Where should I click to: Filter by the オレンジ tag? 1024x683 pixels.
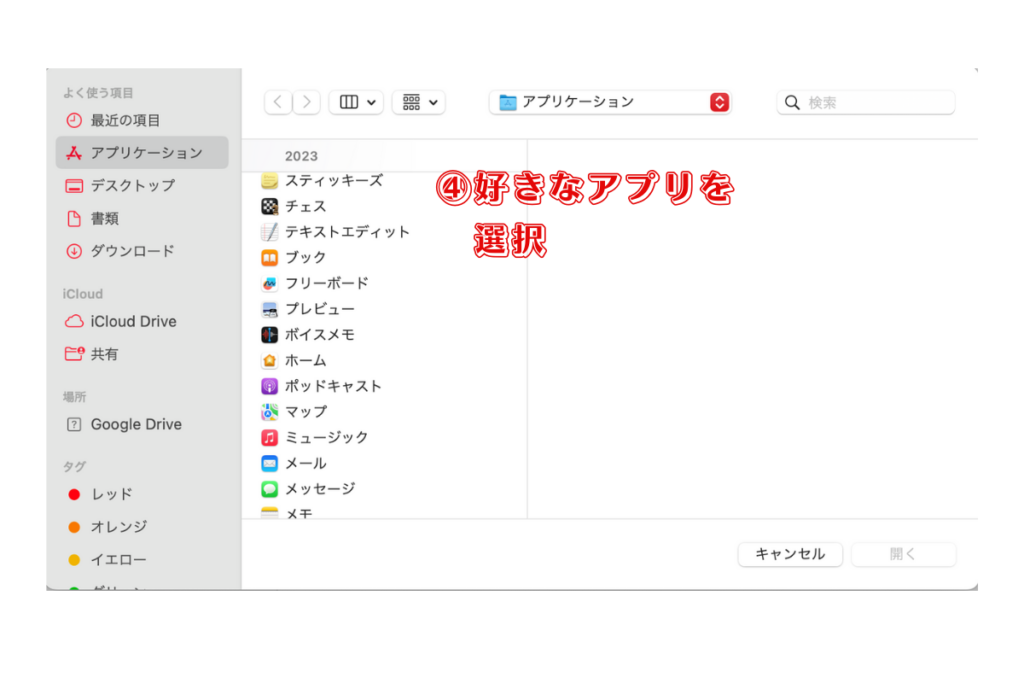(118, 527)
